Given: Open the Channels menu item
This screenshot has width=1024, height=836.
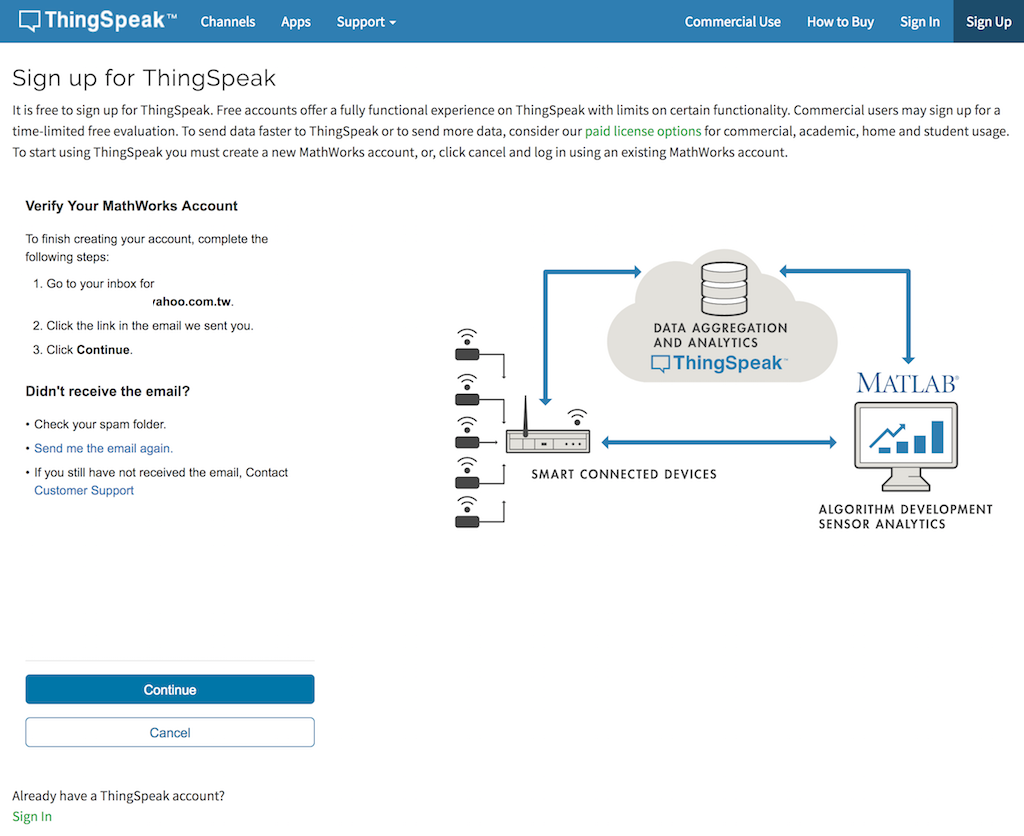Looking at the screenshot, I should click(x=228, y=22).
